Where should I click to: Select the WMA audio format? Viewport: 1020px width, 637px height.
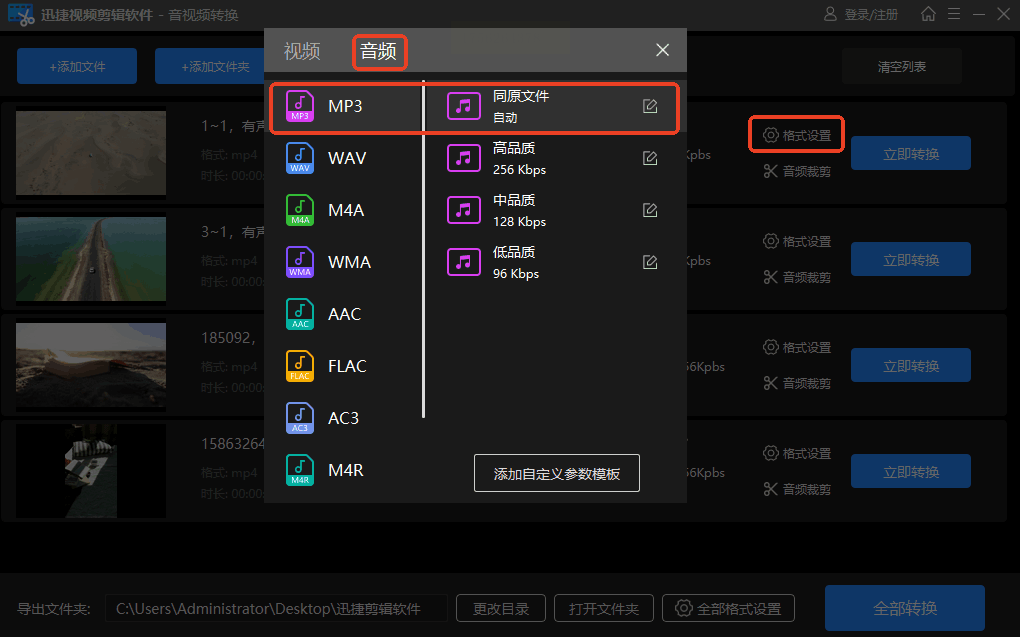pos(345,262)
